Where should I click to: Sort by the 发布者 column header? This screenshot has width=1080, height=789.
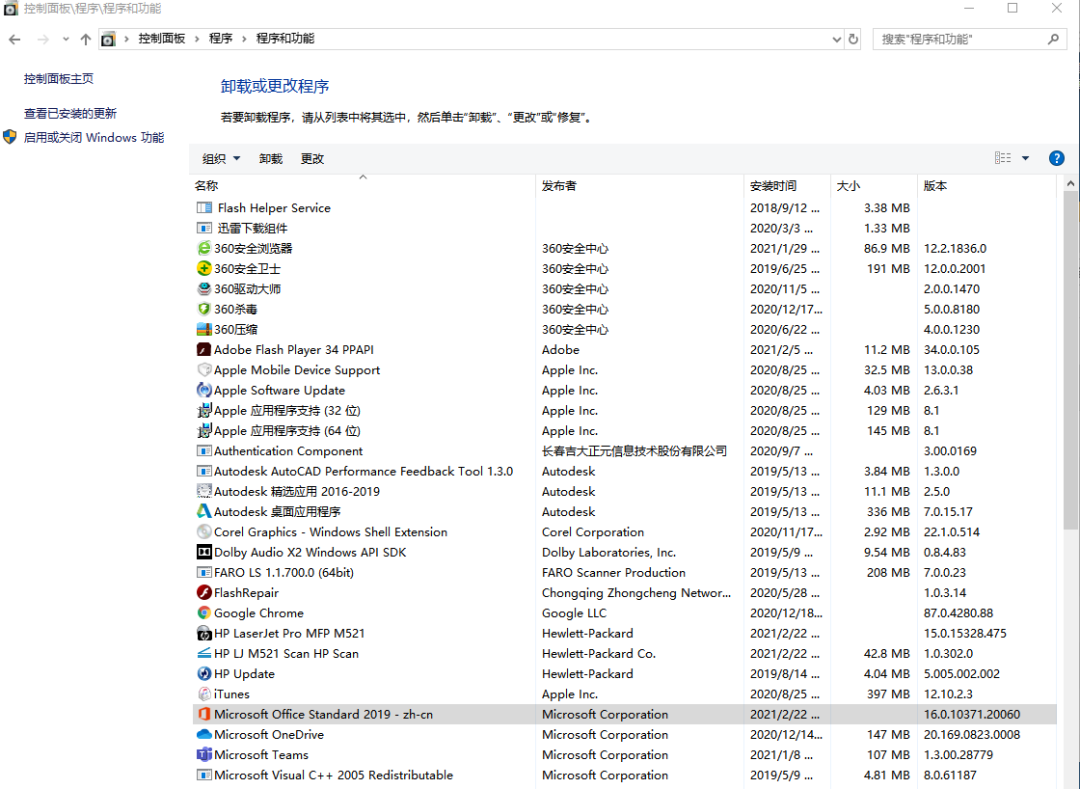pyautogui.click(x=639, y=185)
